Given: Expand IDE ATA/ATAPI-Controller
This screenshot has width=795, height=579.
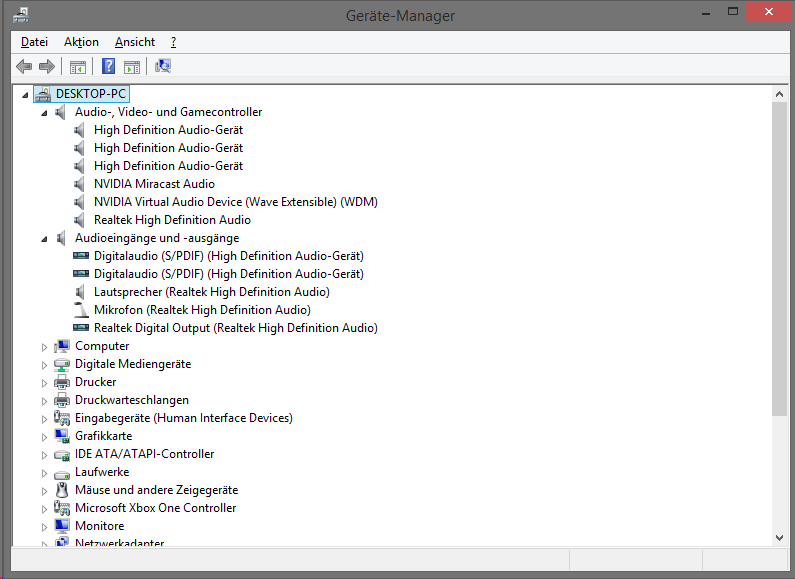Looking at the screenshot, I should 44,455.
